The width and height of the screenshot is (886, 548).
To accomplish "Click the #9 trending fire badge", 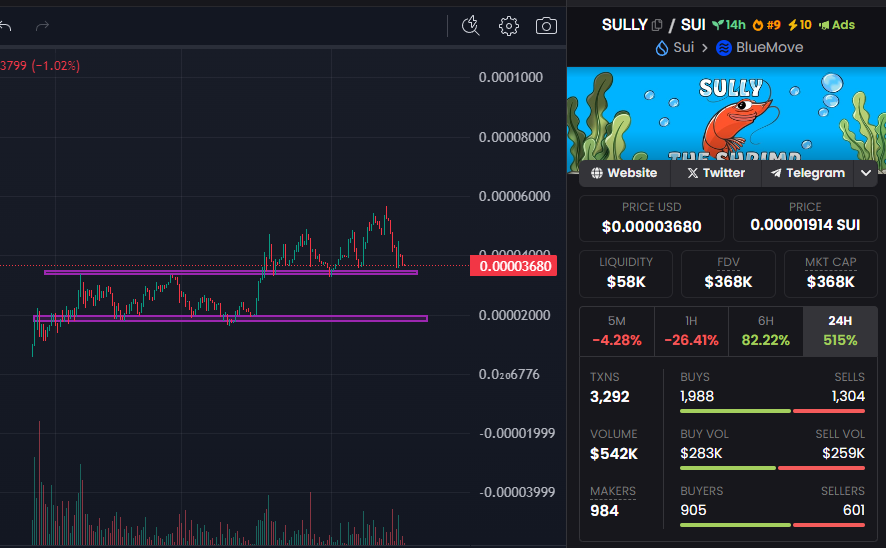I will (x=766, y=25).
